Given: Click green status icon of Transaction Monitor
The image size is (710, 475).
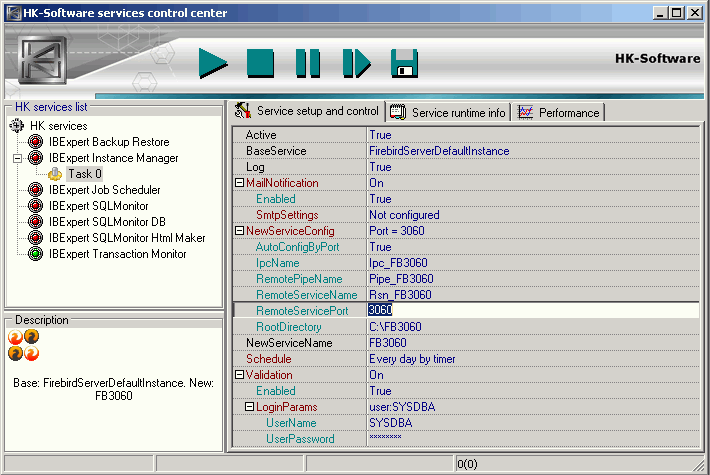Looking at the screenshot, I should coord(35,254).
